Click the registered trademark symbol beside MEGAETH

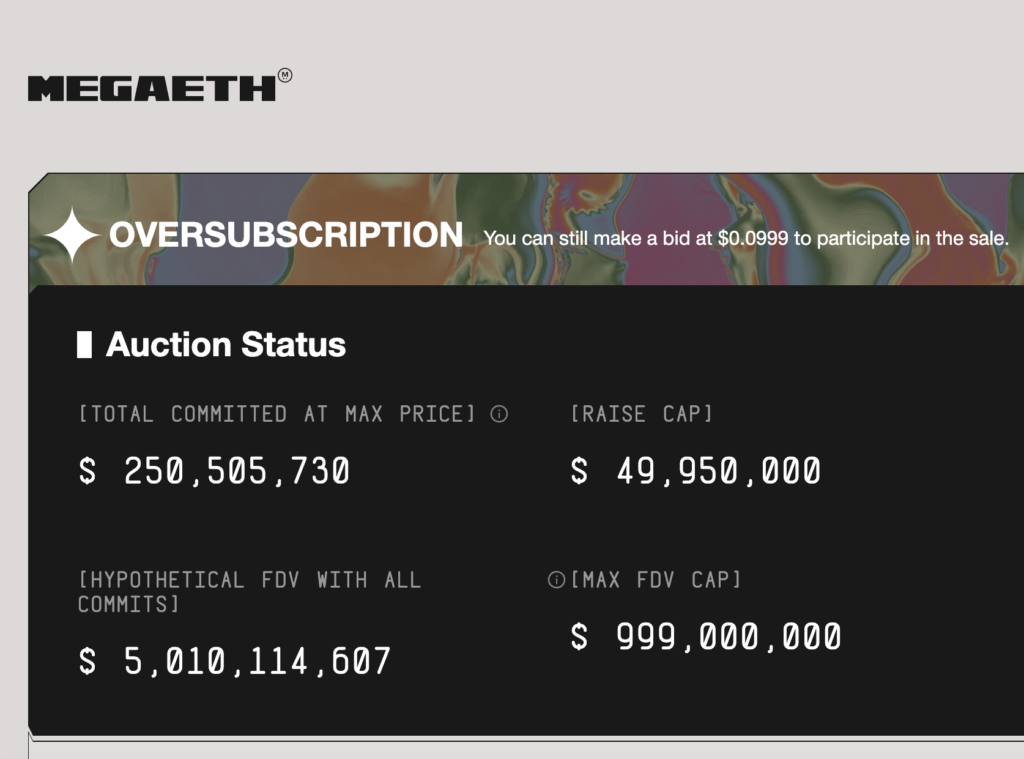coord(285,75)
